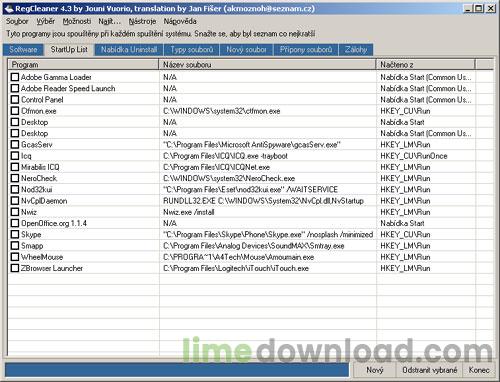Open the Nástroje menu
The width and height of the screenshot is (500, 382).
[142, 21]
